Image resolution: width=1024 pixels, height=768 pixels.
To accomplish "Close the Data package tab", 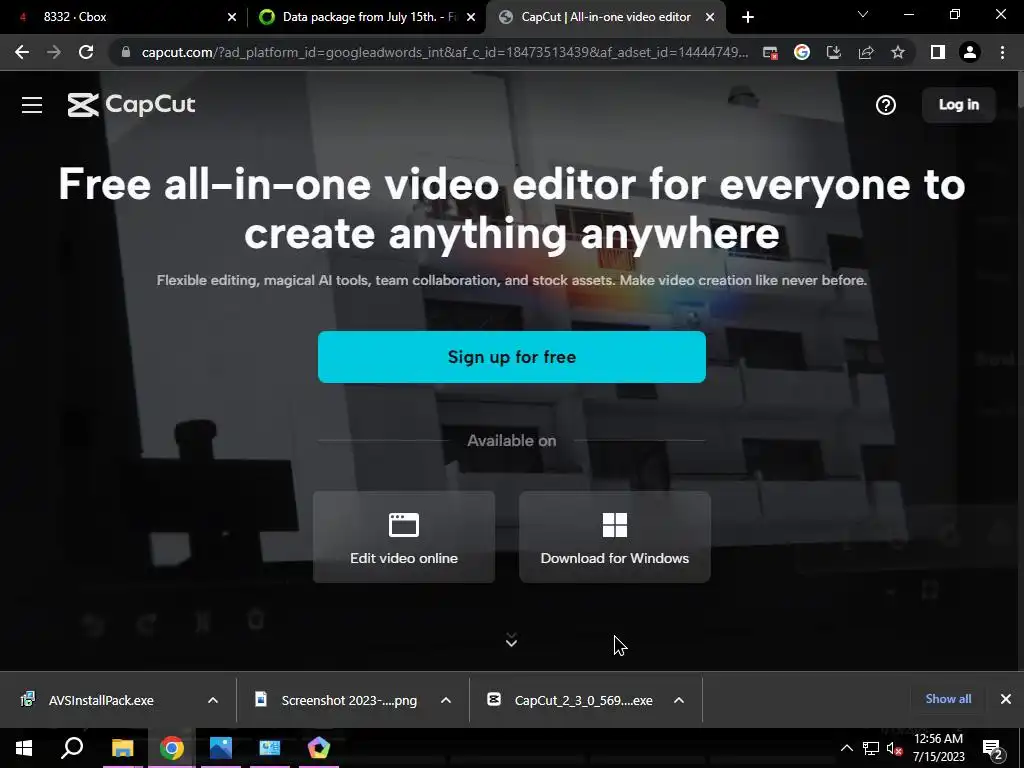I will [471, 18].
